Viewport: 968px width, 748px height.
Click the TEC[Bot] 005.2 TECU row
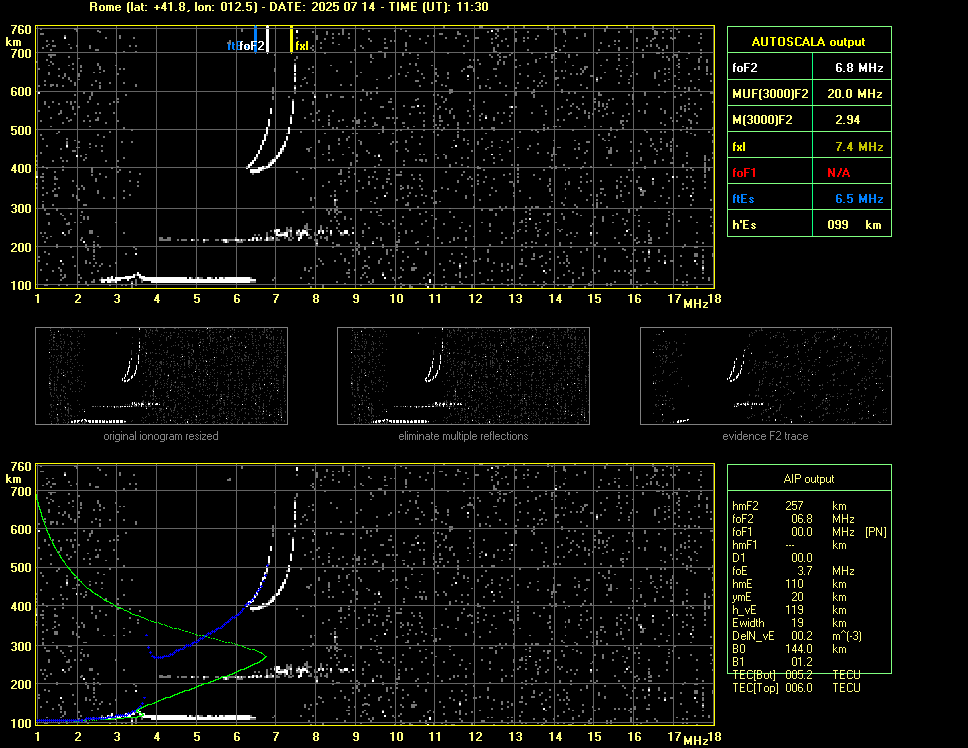[x=796, y=675]
